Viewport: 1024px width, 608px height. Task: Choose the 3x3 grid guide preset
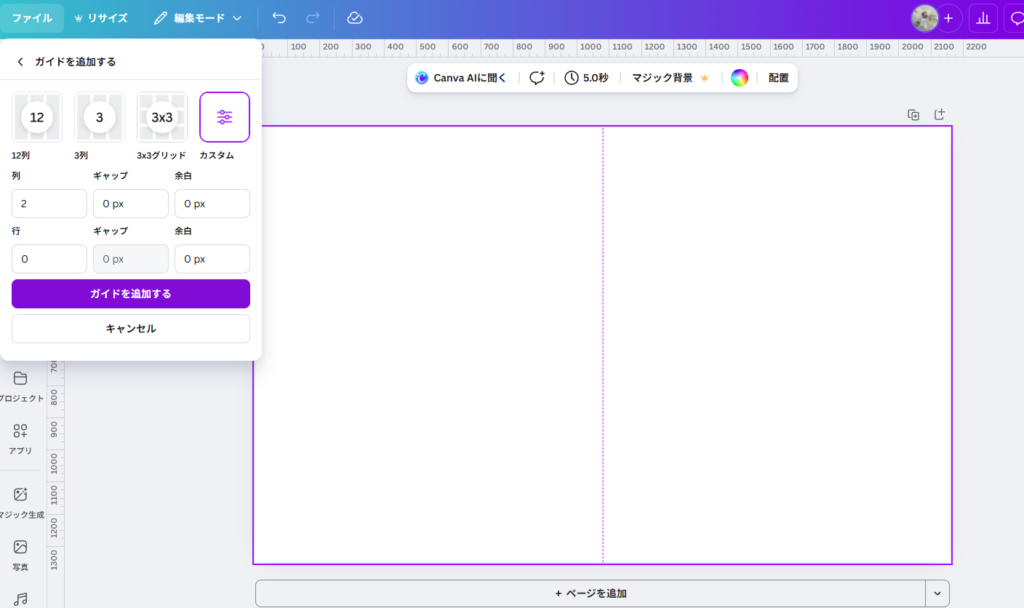(x=162, y=117)
